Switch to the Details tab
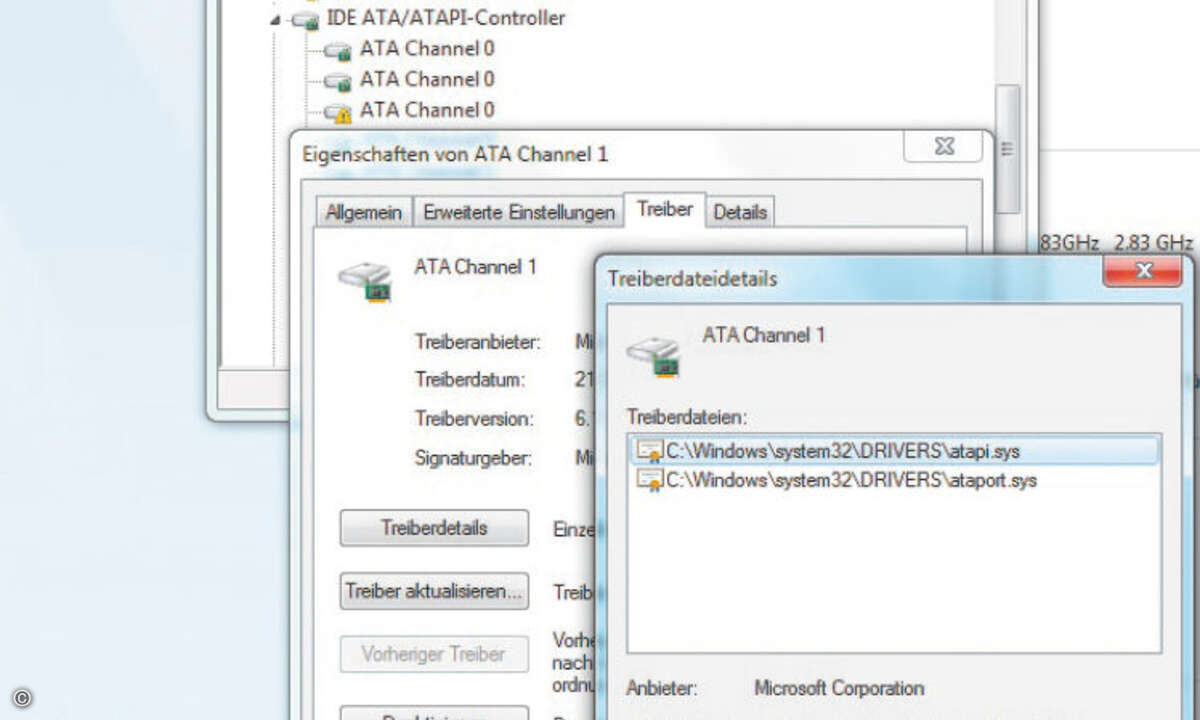This screenshot has width=1200, height=720. tap(739, 211)
